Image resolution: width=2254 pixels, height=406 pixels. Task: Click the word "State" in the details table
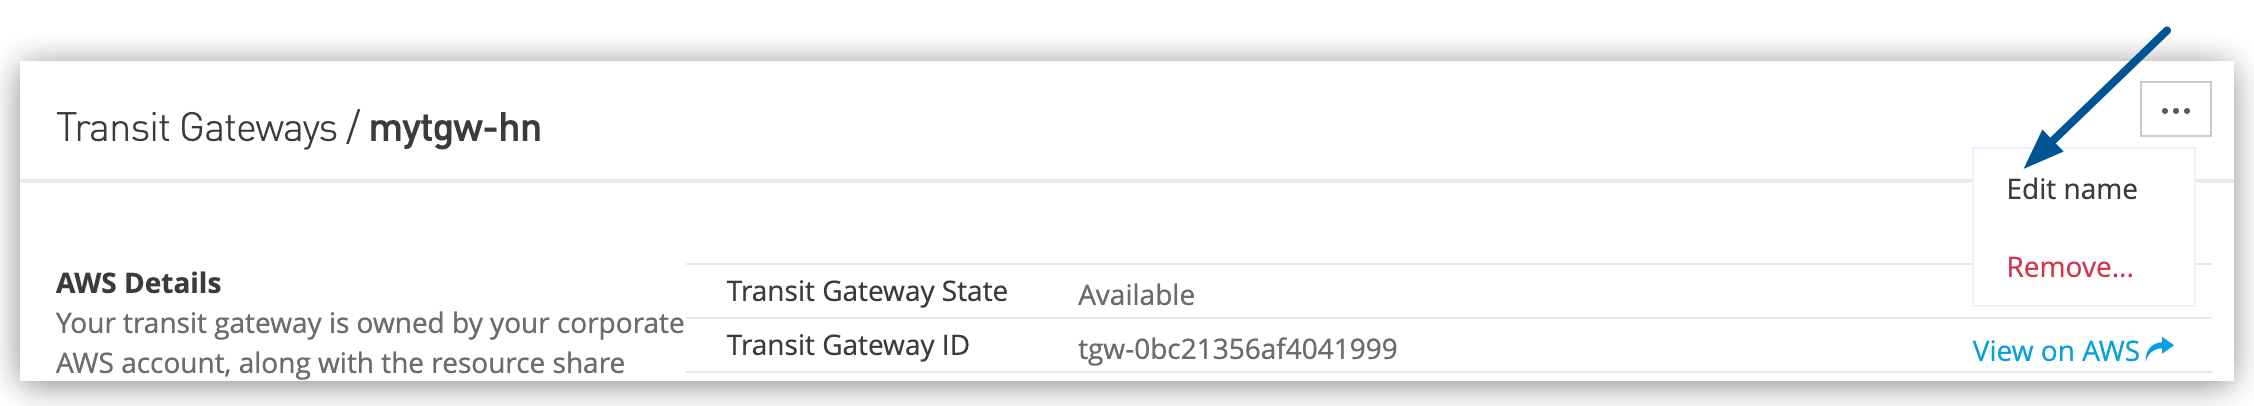(974, 291)
